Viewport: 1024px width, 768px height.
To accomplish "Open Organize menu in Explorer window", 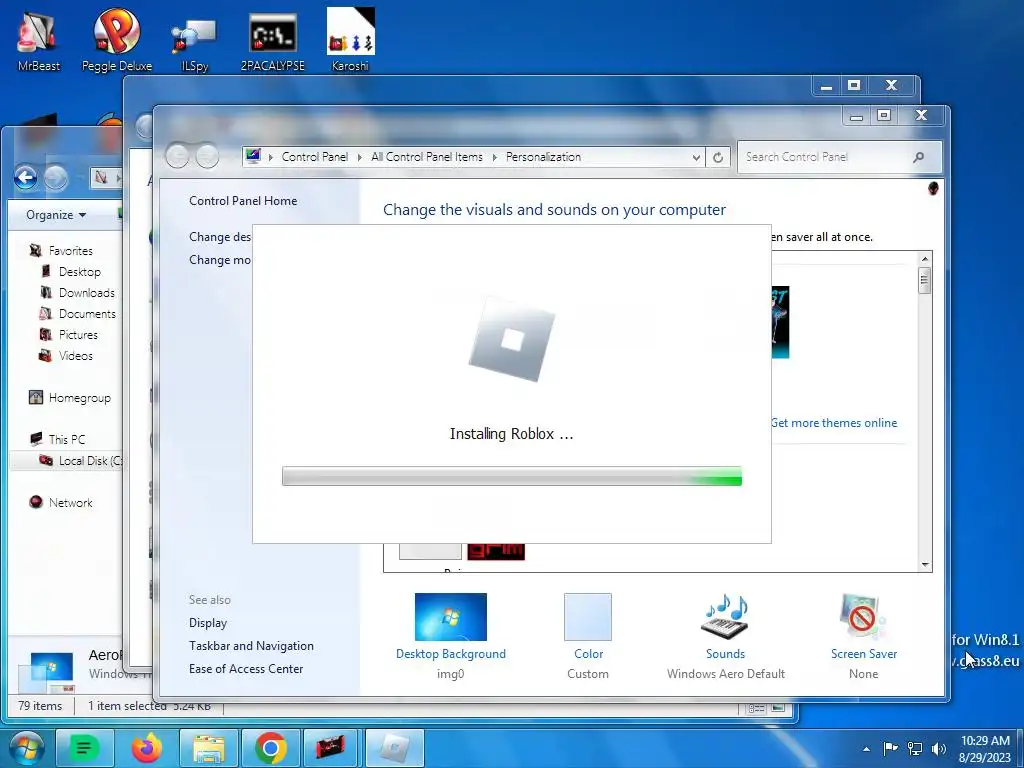I will 56,215.
